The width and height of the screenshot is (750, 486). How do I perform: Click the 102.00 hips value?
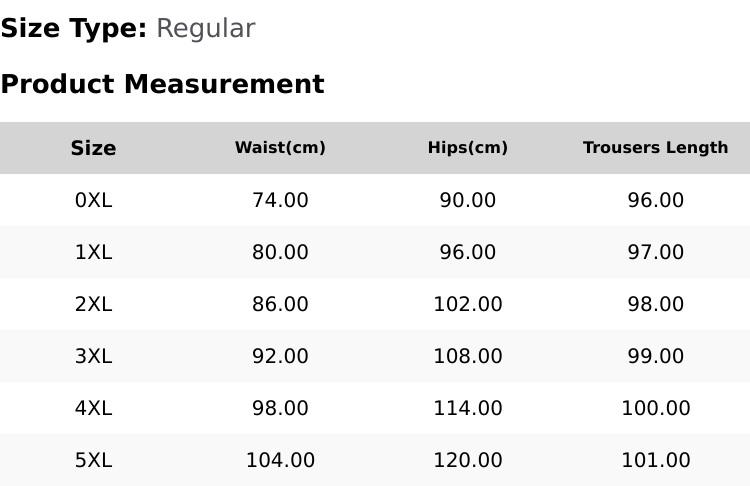468,304
